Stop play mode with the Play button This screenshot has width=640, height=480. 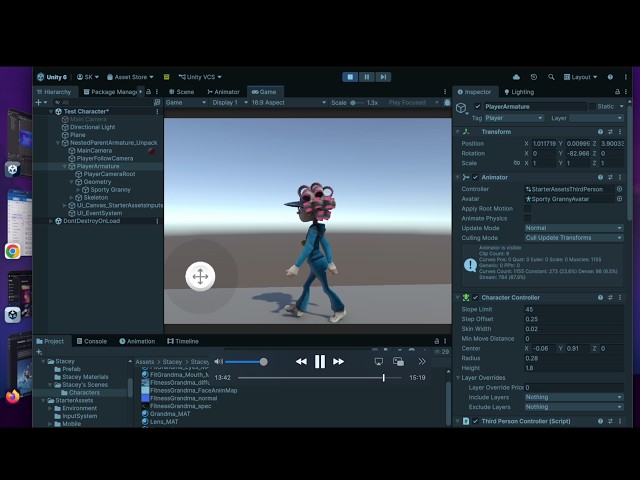[x=350, y=77]
